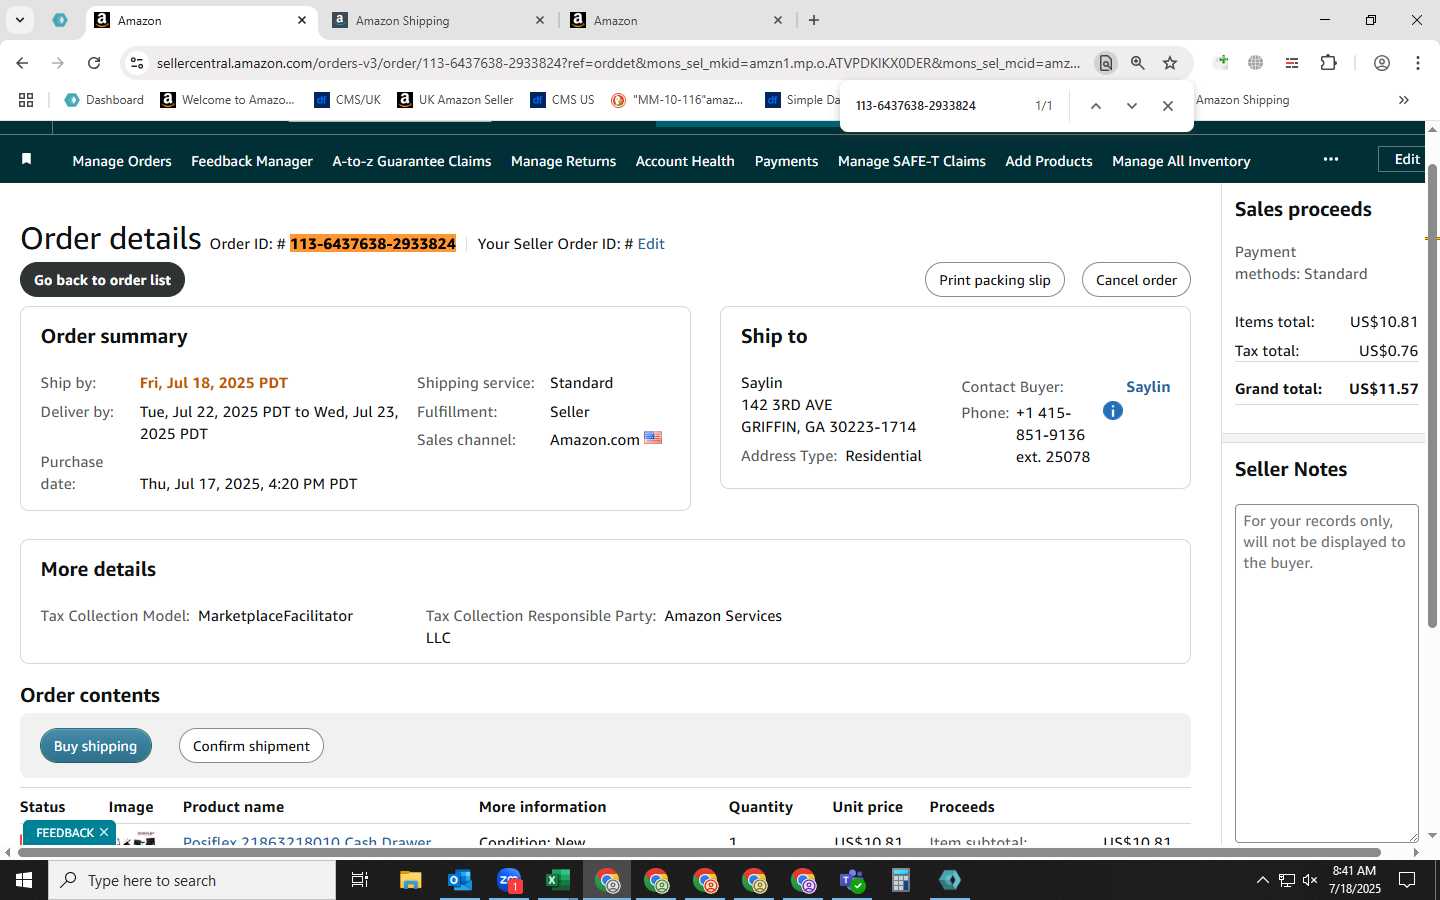Screen dimensions: 1440x900
Task: Click the browser Back arrow
Action: (22, 63)
